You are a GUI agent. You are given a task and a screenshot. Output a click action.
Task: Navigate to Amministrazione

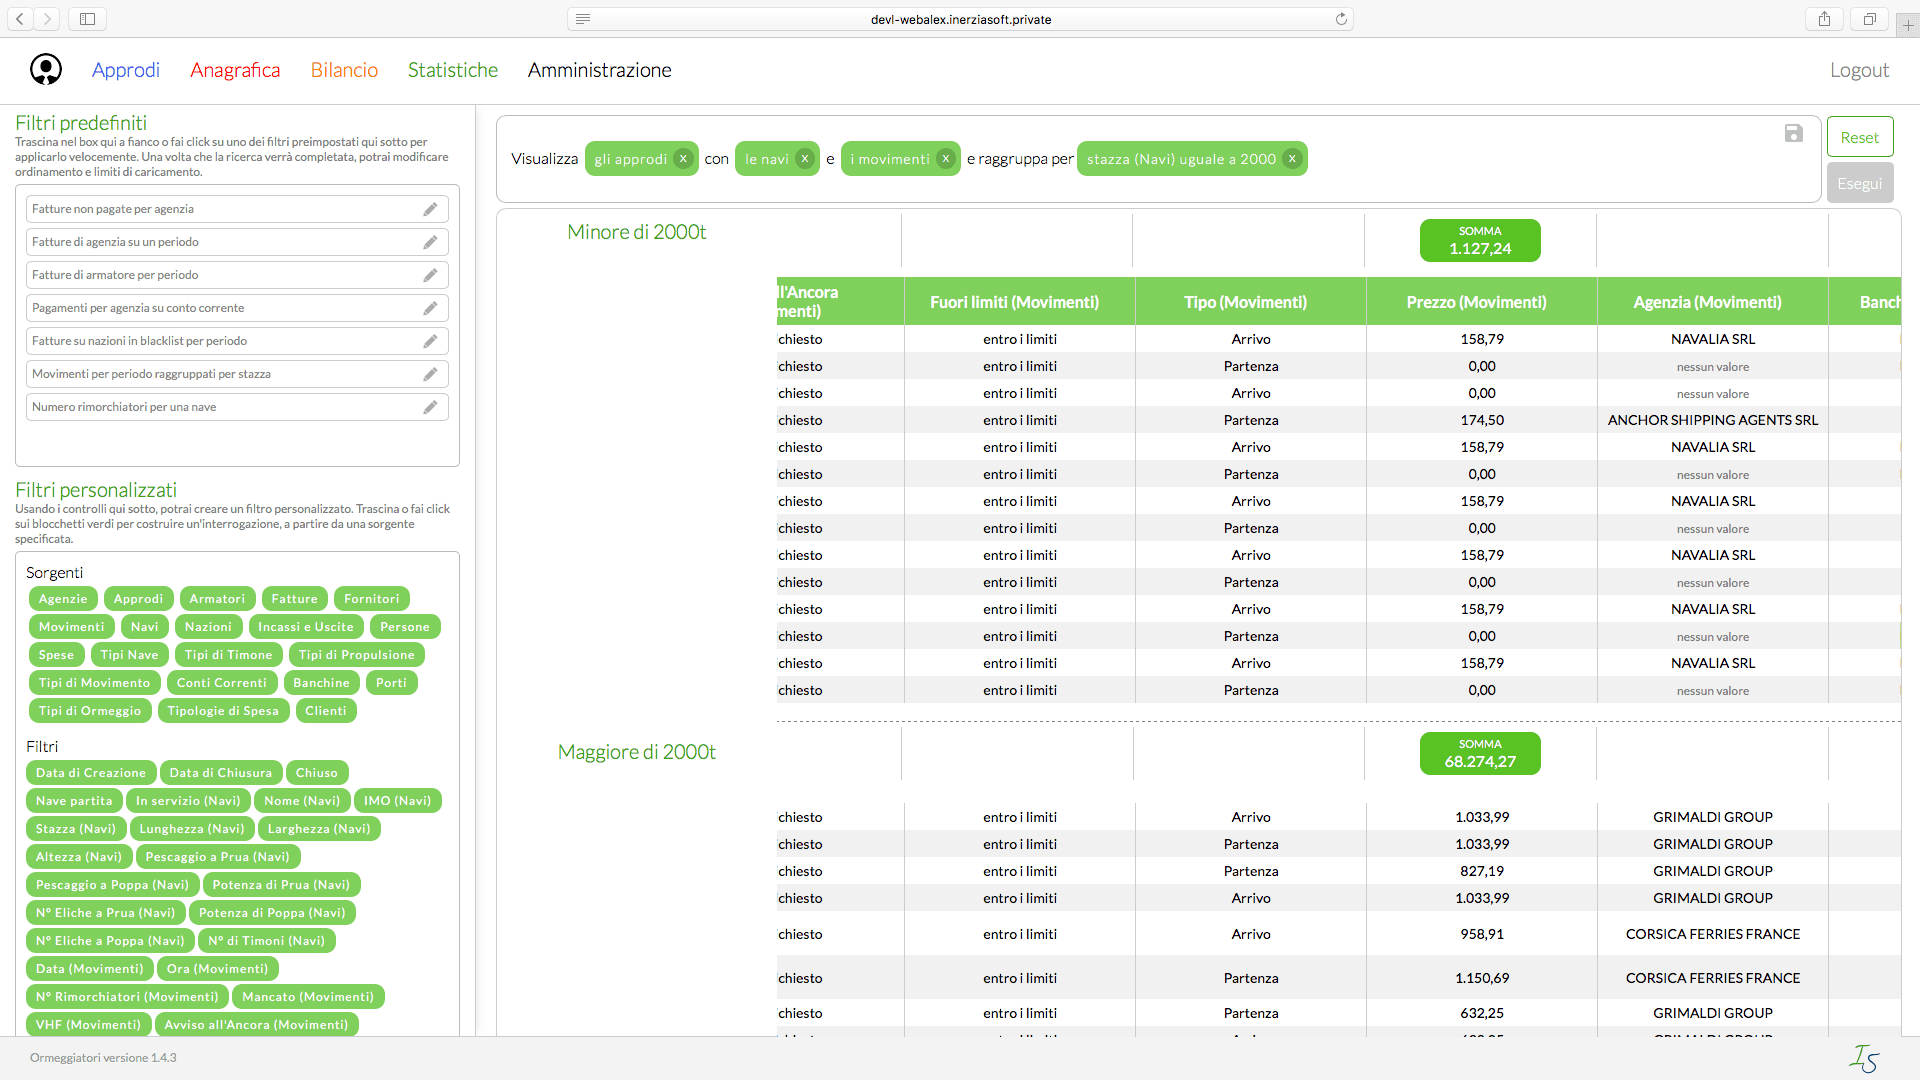pyautogui.click(x=599, y=70)
